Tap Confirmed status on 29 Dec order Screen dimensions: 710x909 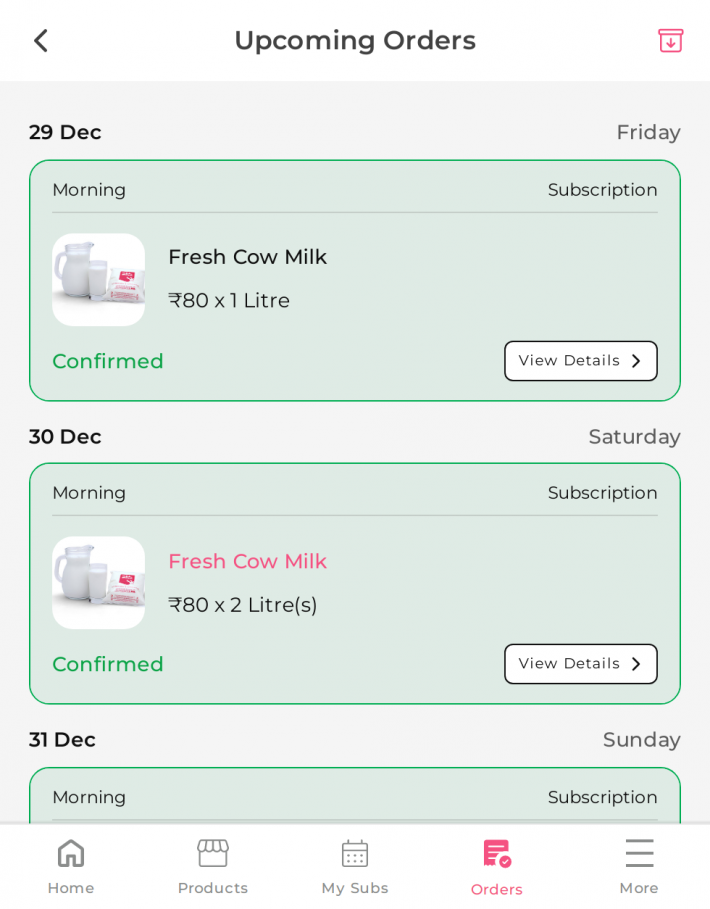pyautogui.click(x=108, y=362)
